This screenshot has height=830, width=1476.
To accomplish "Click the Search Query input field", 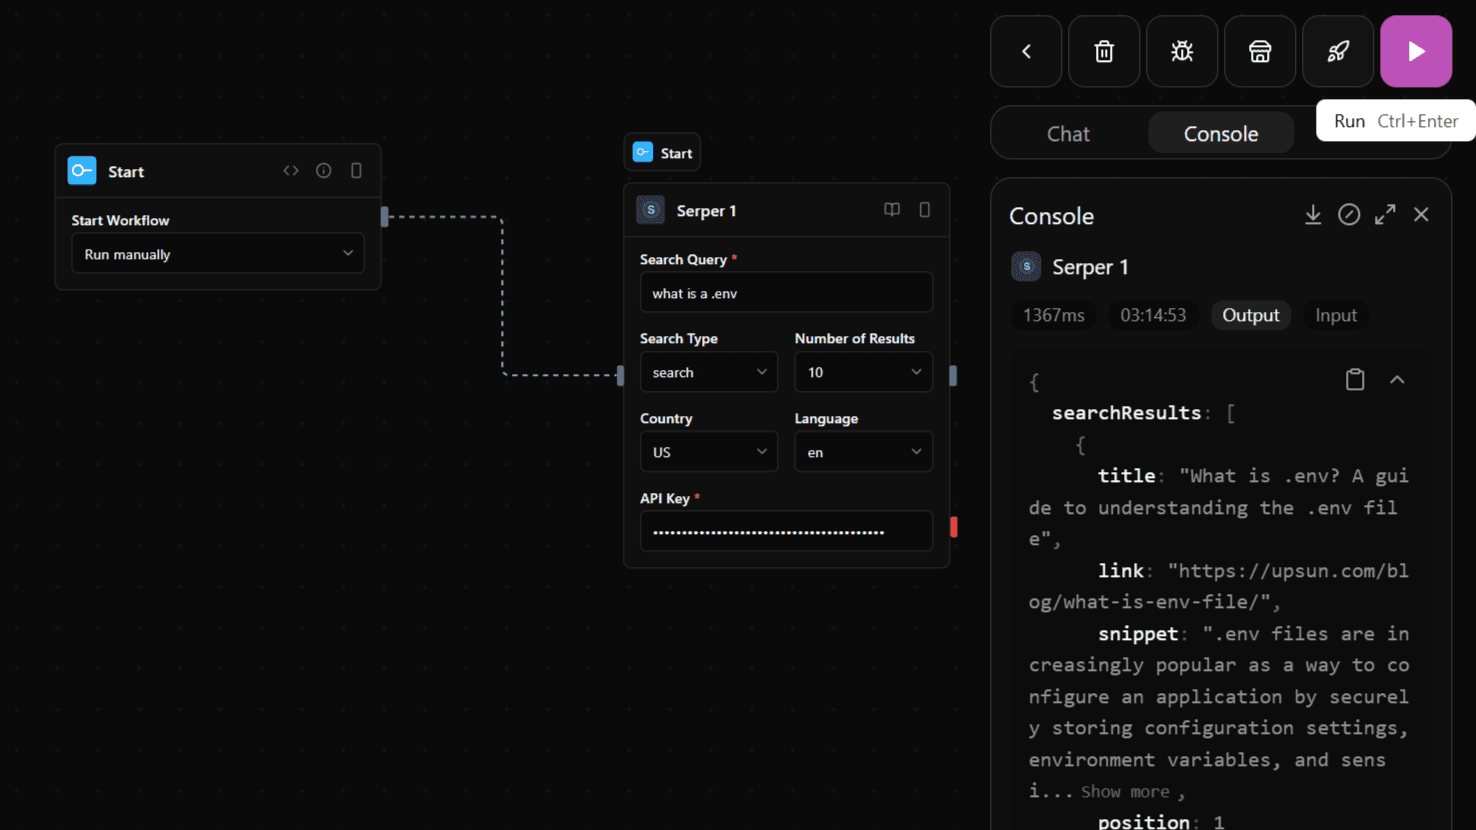I will [786, 292].
